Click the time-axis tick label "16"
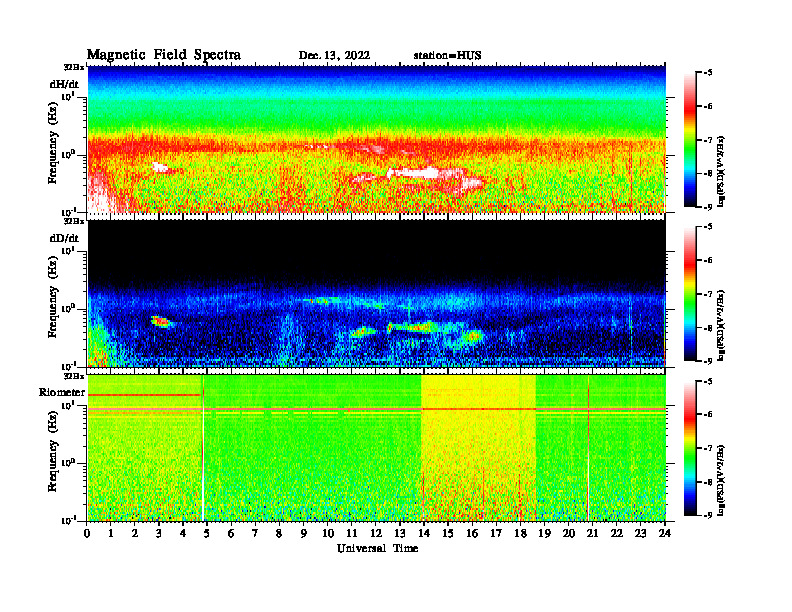Viewport: 792px width, 612px height. click(x=473, y=534)
